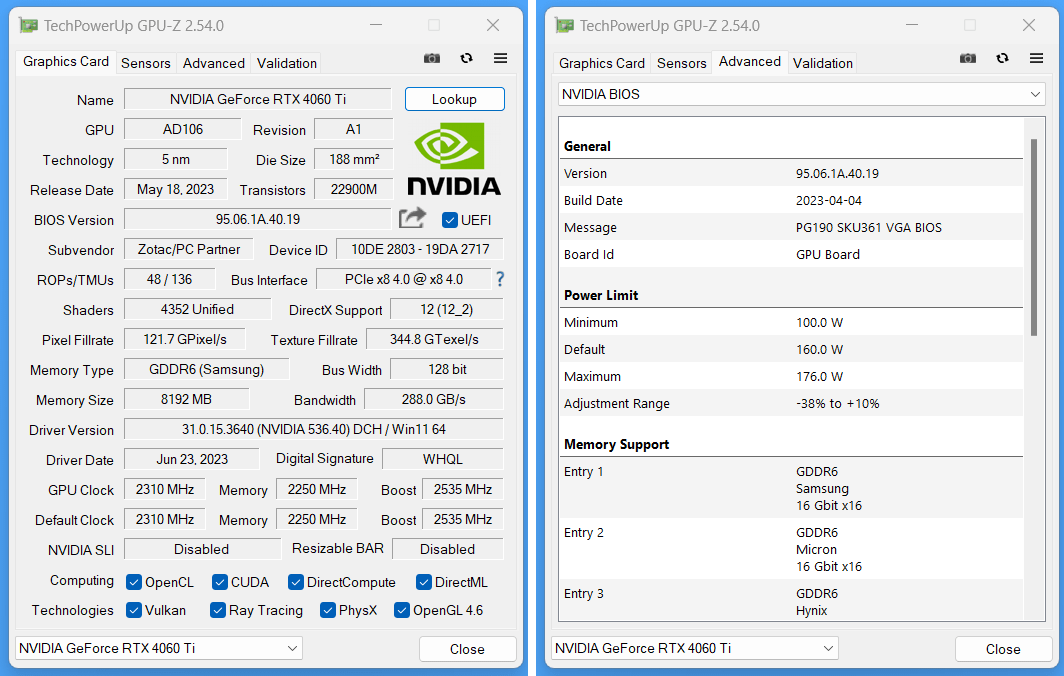The image size is (1064, 676).
Task: Click the Minimum power limit 100.0 W value
Action: 819,322
